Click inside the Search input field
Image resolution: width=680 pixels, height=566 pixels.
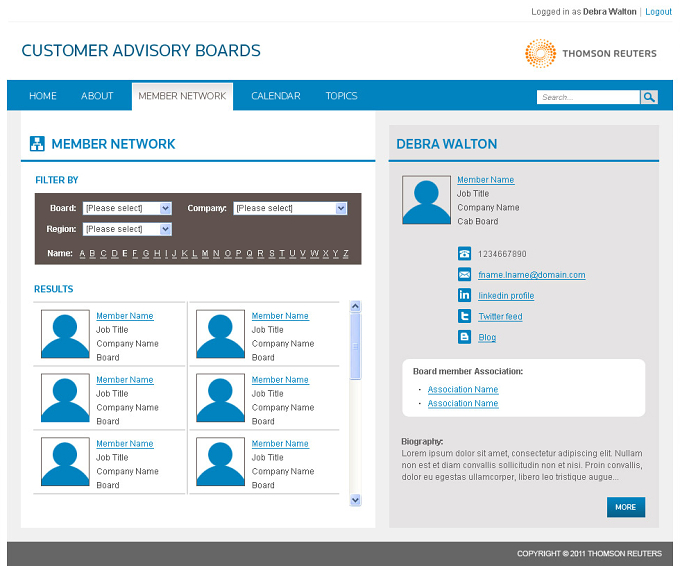[x=588, y=97]
